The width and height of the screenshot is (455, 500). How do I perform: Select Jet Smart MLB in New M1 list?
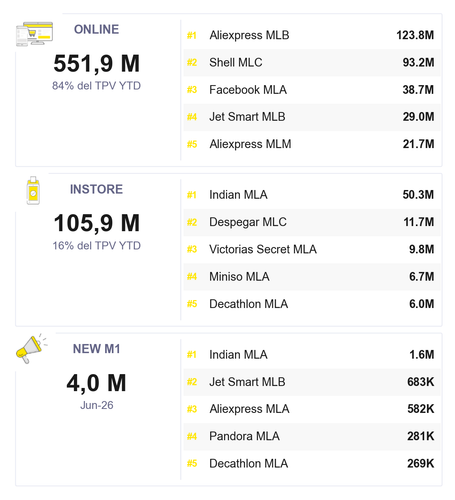pos(312,382)
